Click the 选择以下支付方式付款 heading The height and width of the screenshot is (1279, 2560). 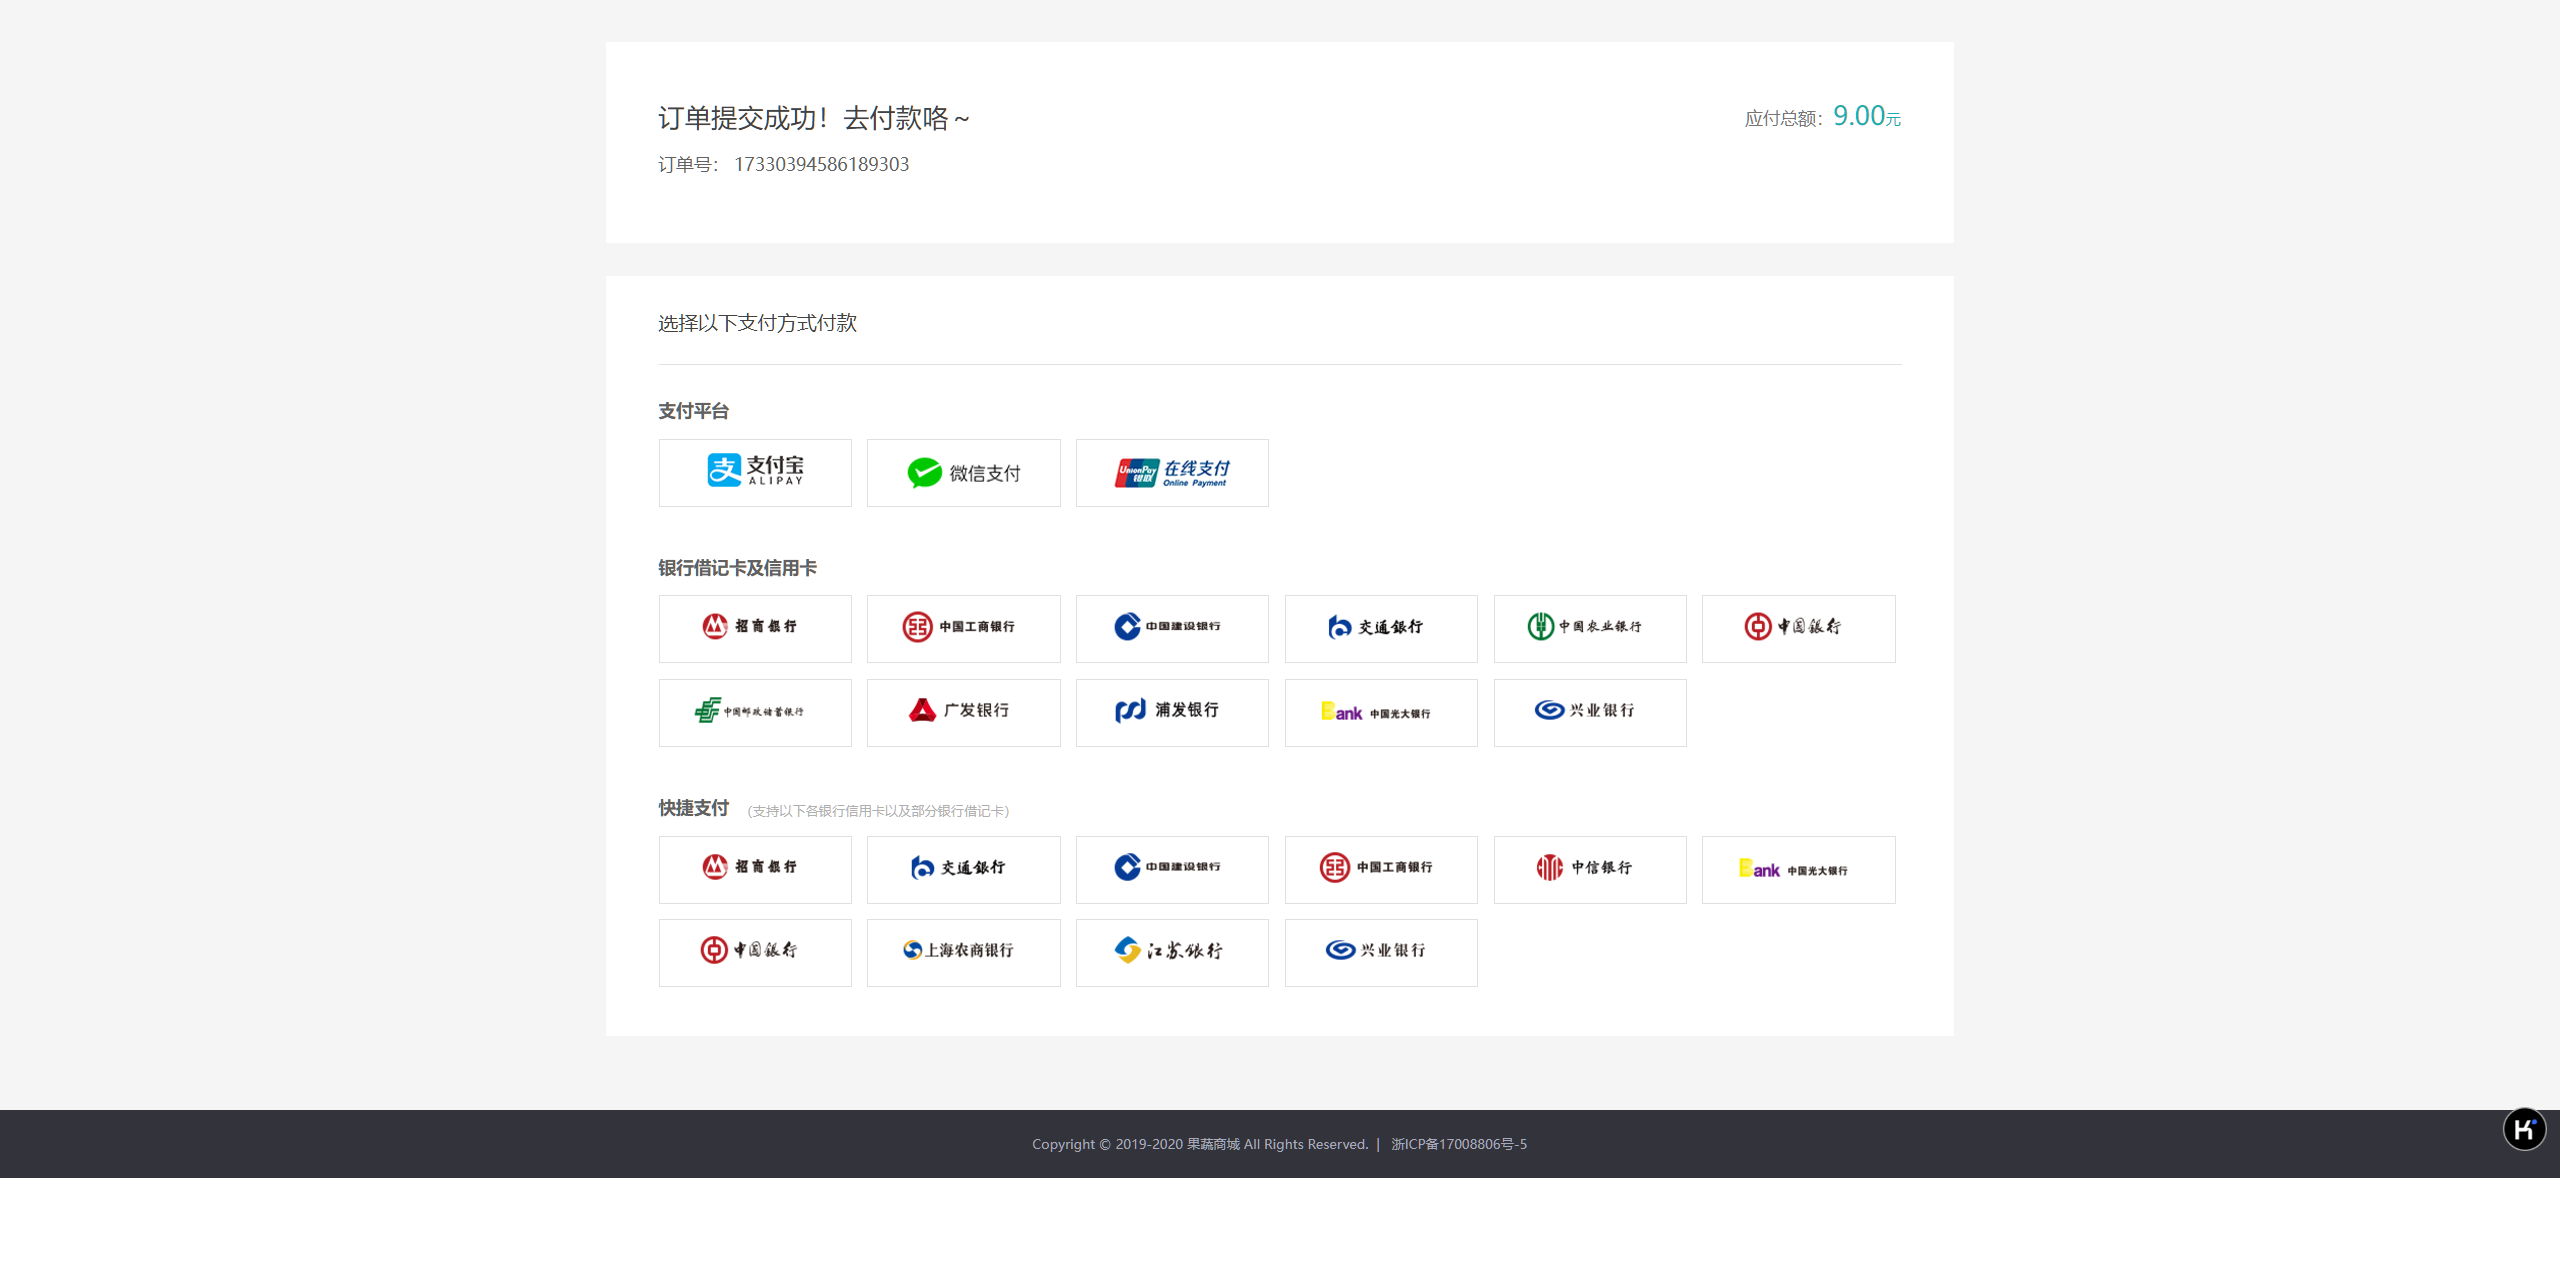coord(757,323)
